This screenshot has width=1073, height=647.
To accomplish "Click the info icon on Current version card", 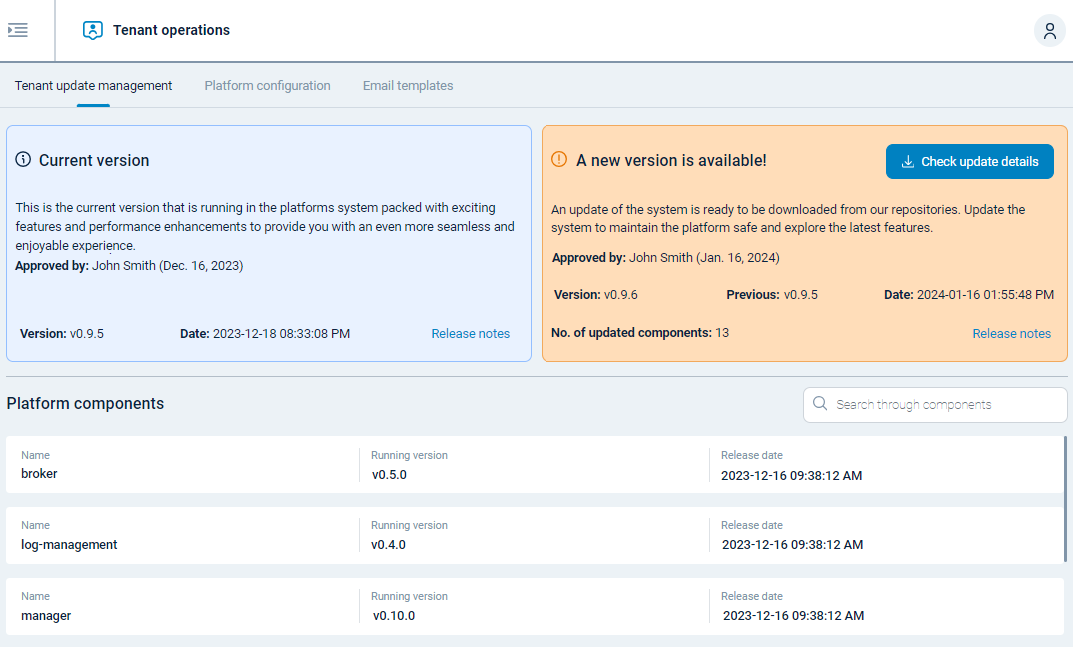I will point(22,159).
